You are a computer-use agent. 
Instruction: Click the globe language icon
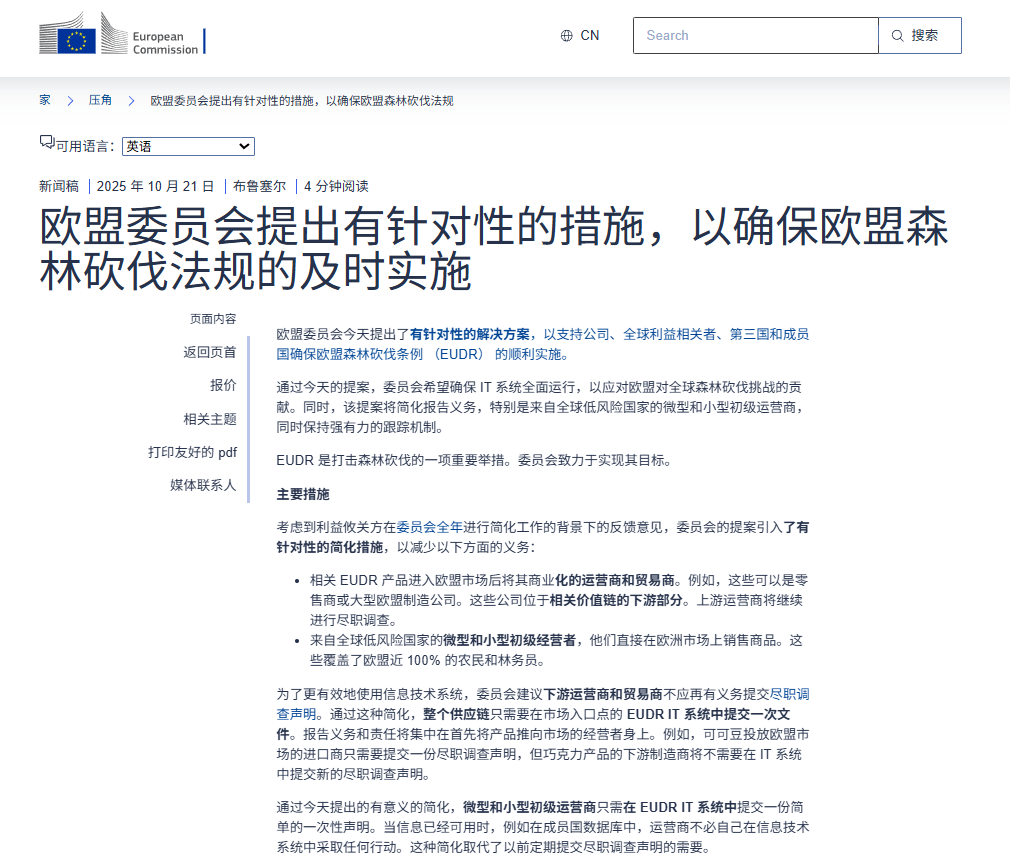click(567, 36)
